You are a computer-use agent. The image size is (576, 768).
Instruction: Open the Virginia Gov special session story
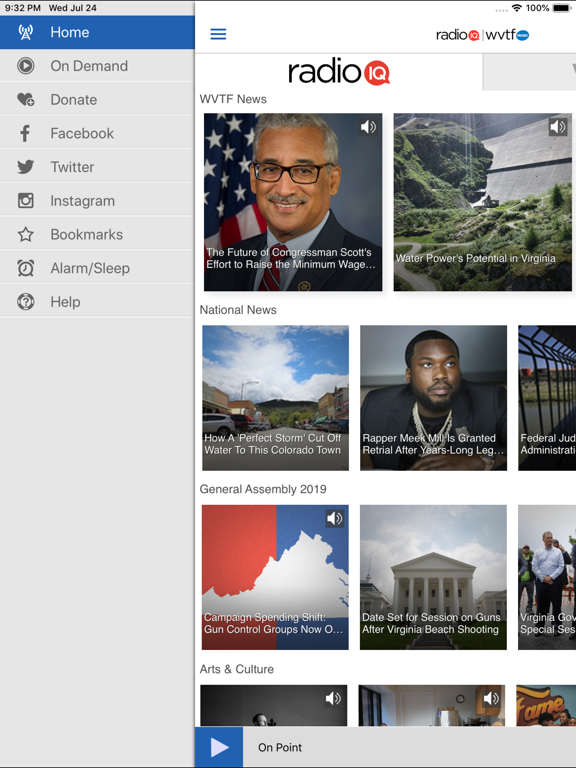(x=547, y=577)
